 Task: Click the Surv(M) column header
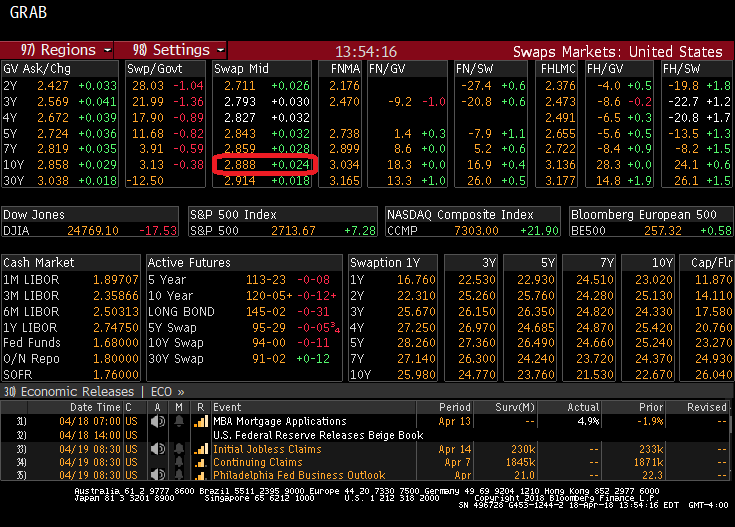pyautogui.click(x=515, y=407)
